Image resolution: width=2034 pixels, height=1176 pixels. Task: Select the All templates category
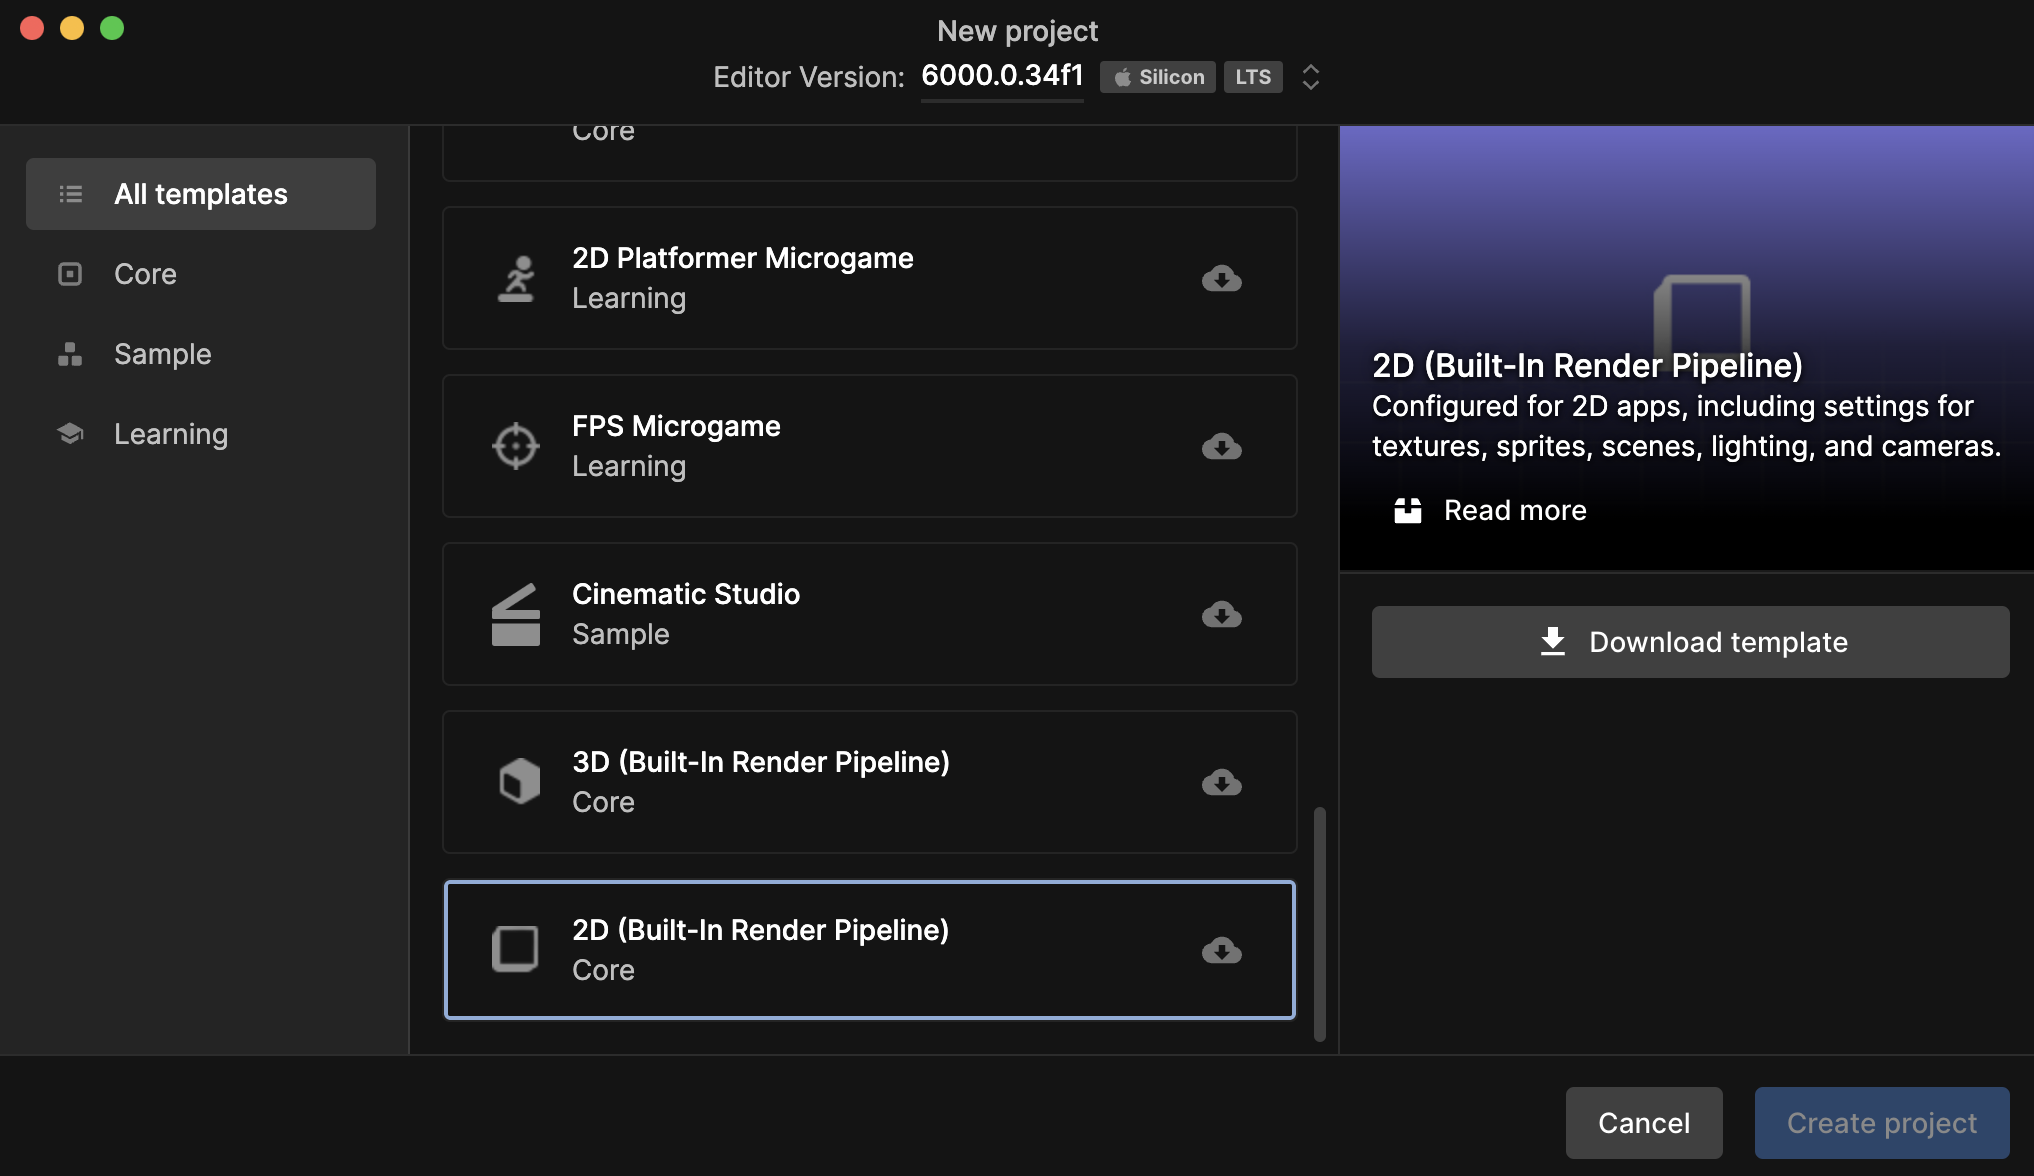201,194
